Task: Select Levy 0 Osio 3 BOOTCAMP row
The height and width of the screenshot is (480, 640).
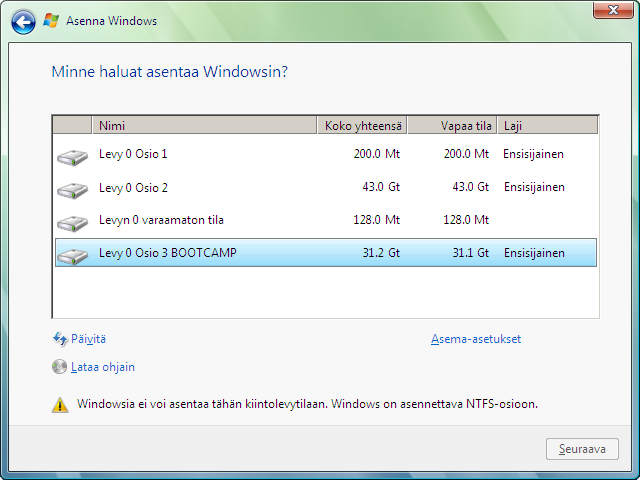Action: click(x=326, y=253)
